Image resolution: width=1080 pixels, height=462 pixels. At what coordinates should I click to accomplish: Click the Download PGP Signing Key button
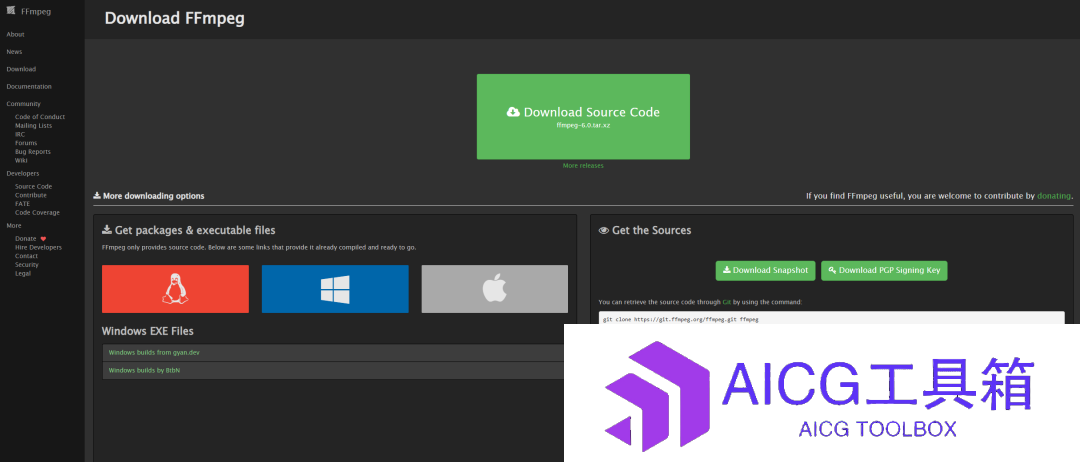[884, 271]
